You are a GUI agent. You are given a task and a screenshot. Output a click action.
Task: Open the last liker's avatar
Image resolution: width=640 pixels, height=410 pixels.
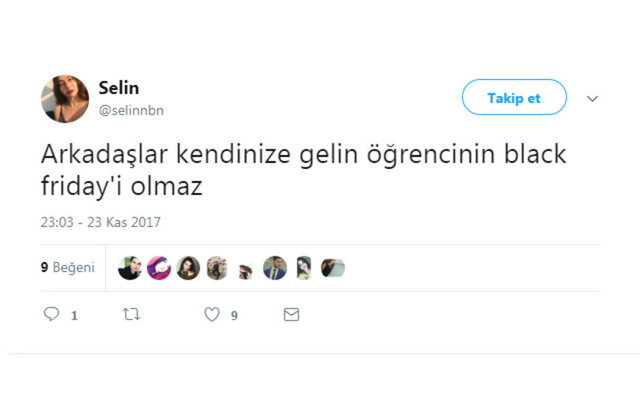pyautogui.click(x=333, y=268)
